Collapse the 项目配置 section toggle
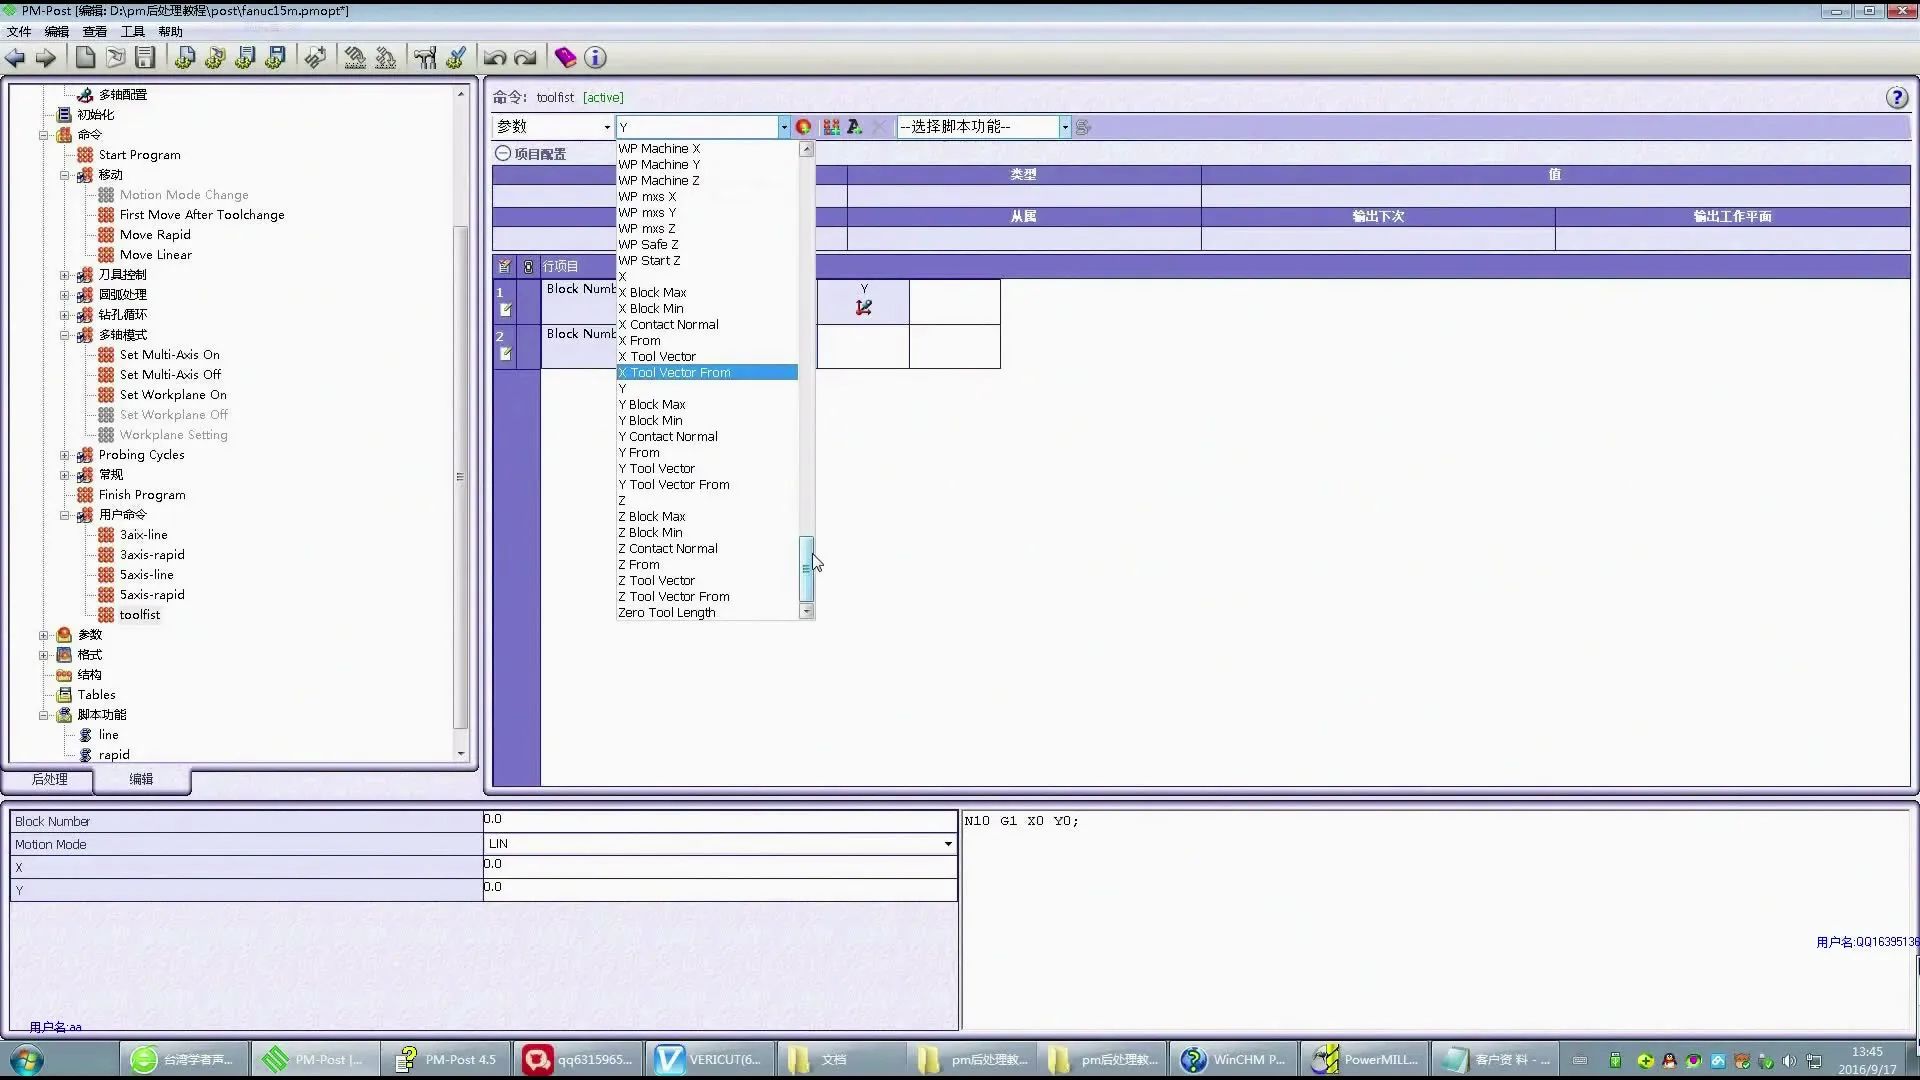Image resolution: width=1920 pixels, height=1080 pixels. point(503,154)
